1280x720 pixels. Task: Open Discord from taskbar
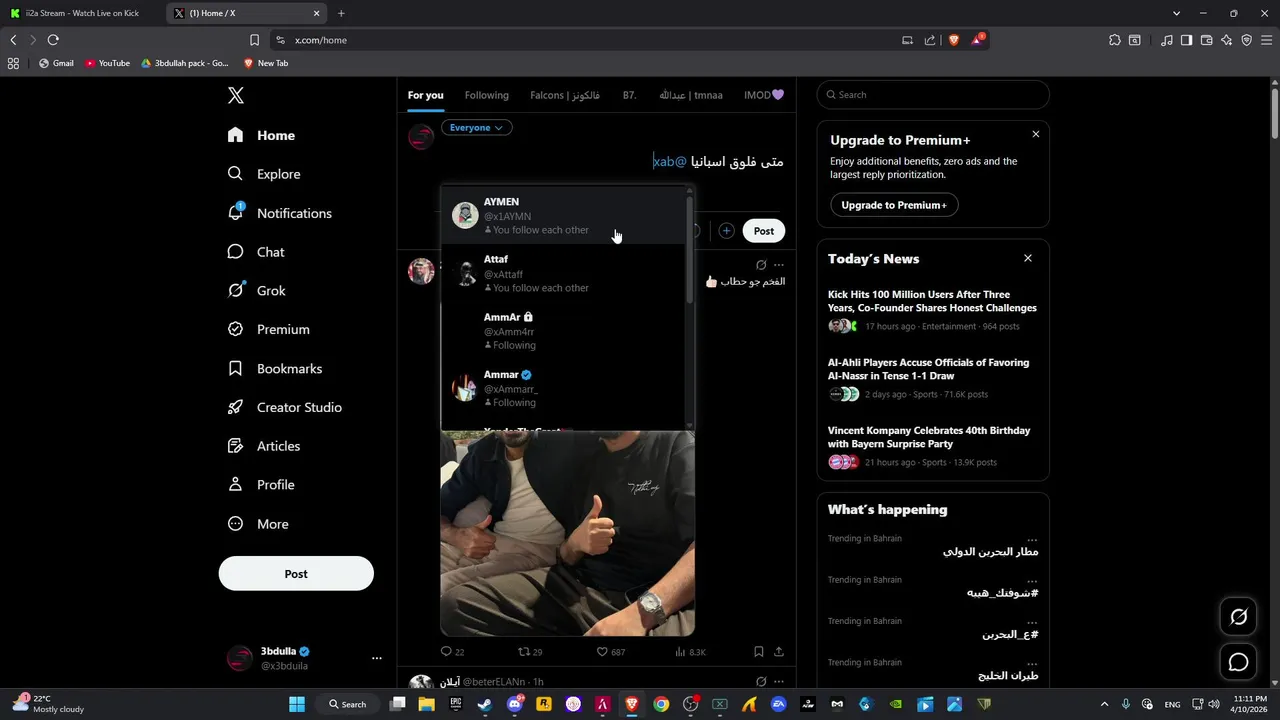point(515,704)
